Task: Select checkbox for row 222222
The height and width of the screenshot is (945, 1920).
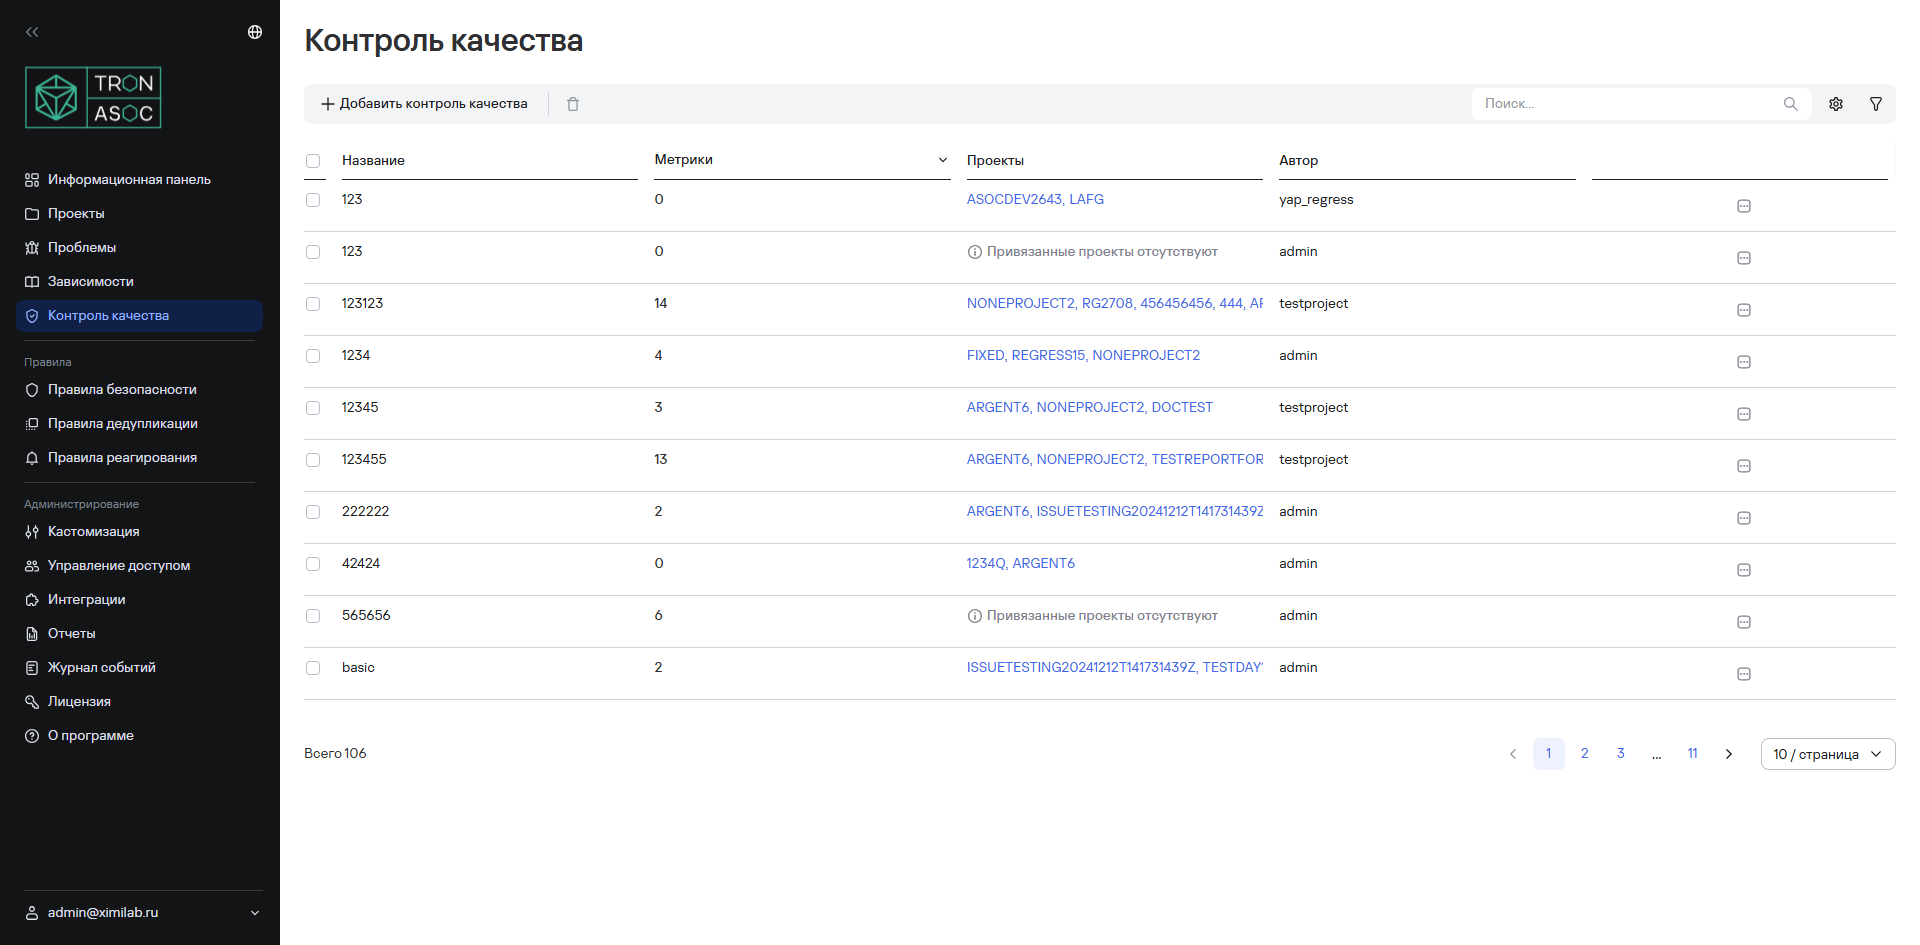Action: (x=313, y=512)
